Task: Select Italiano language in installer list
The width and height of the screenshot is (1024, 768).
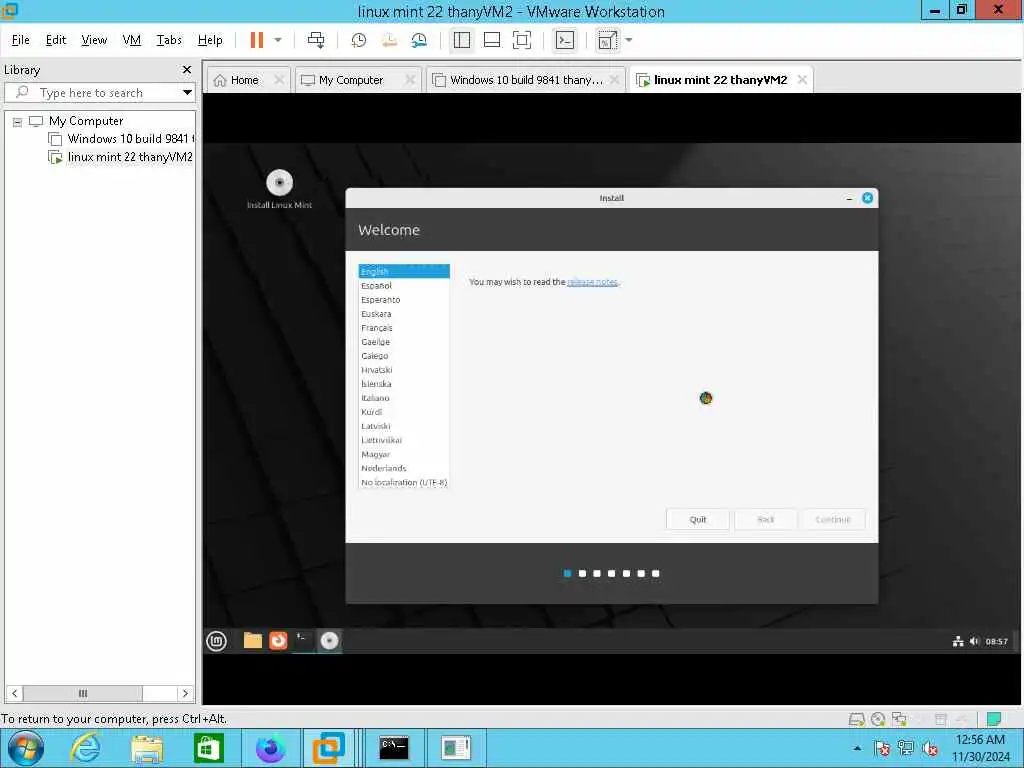Action: 404,398
